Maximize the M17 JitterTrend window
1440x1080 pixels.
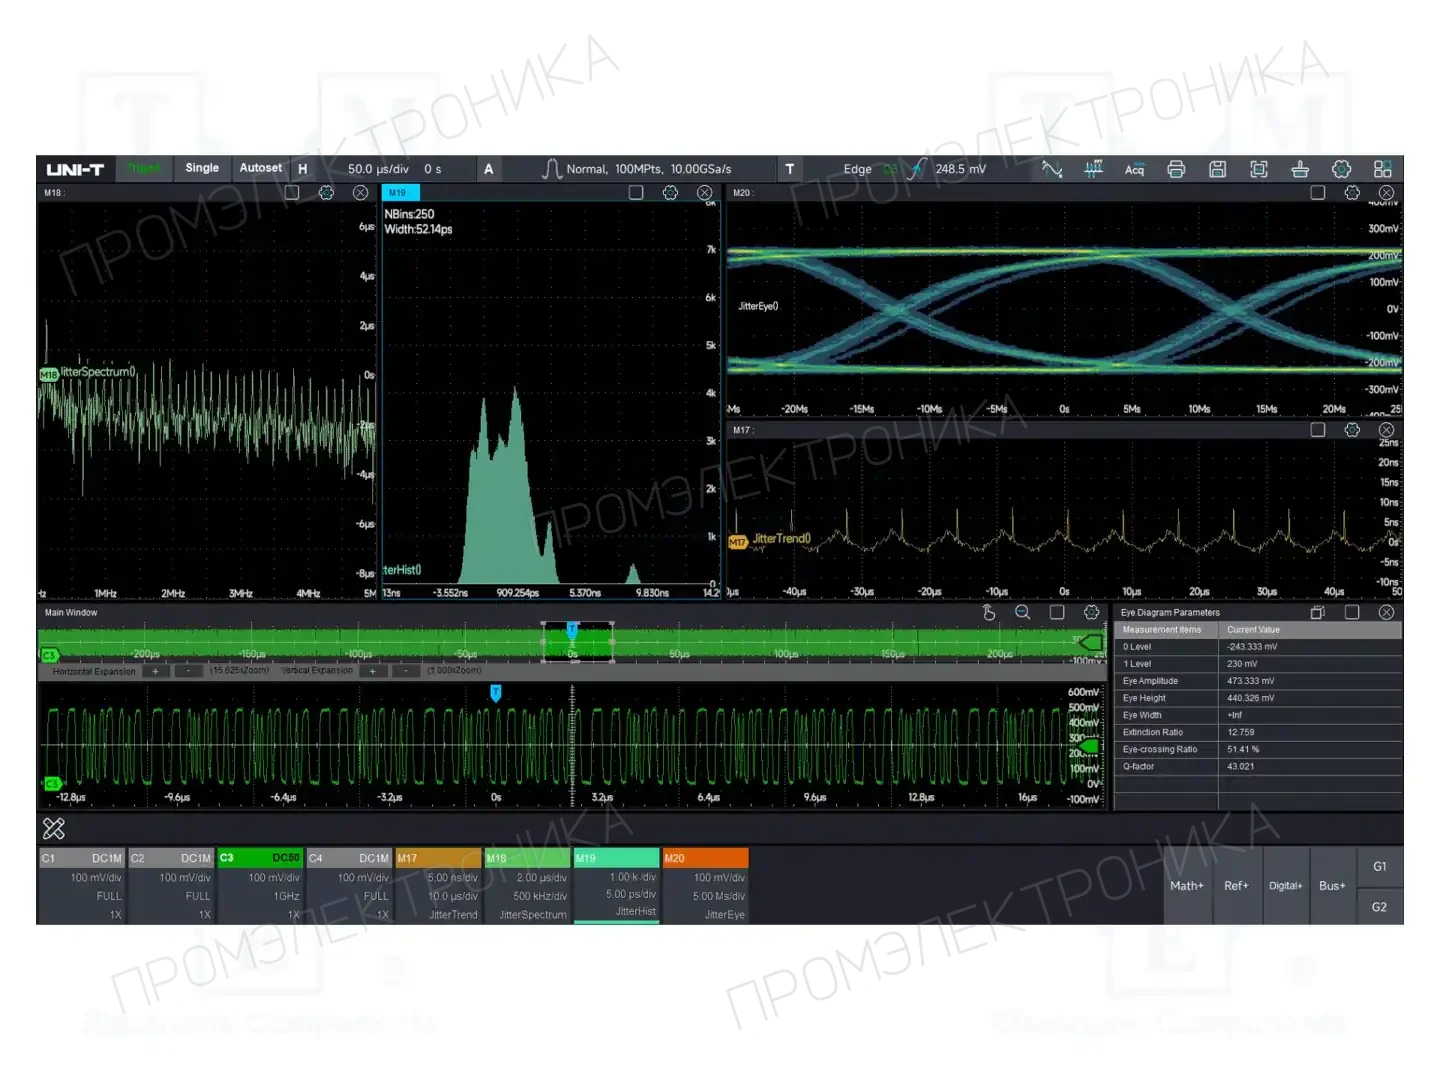1318,430
